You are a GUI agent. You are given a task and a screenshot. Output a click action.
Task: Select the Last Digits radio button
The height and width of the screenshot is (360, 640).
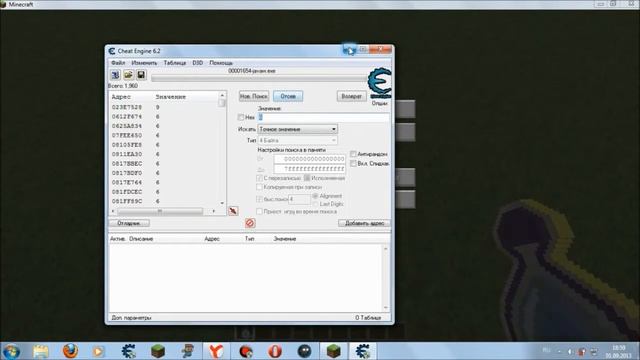316,204
